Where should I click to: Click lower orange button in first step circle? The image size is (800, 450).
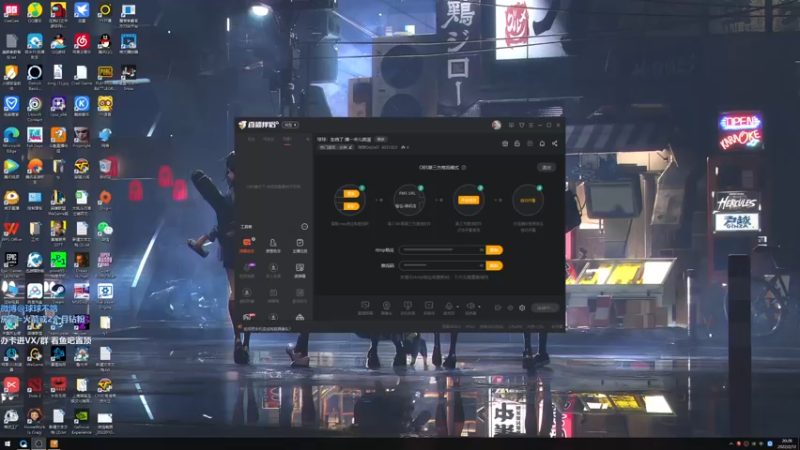point(351,206)
